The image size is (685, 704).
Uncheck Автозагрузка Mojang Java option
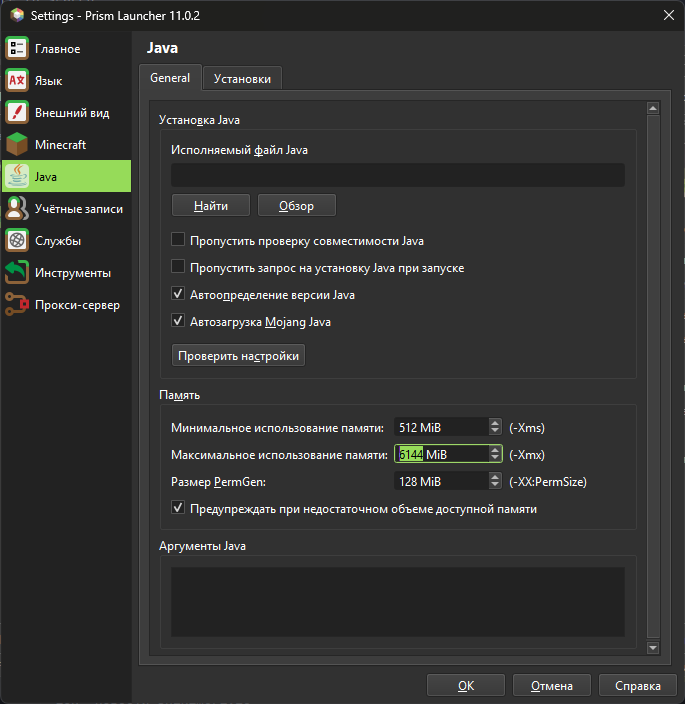178,321
